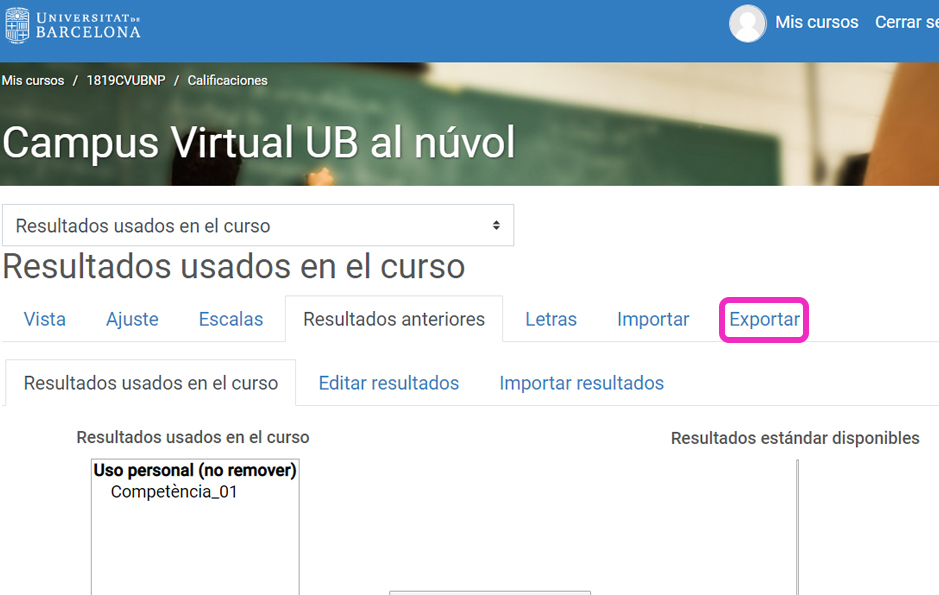Switch to the Vista tab

45,320
